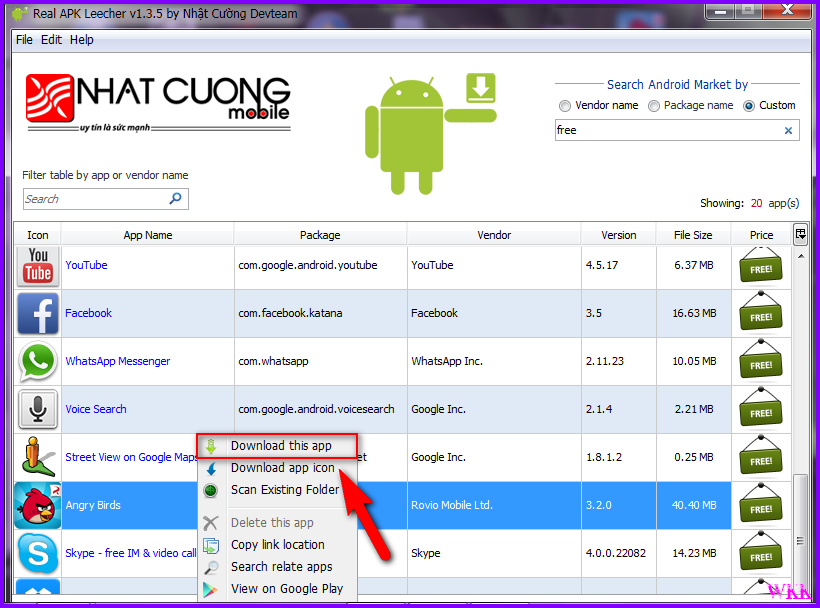Choose Search relate apps menu entry
Image resolution: width=820 pixels, height=608 pixels.
coord(277,567)
